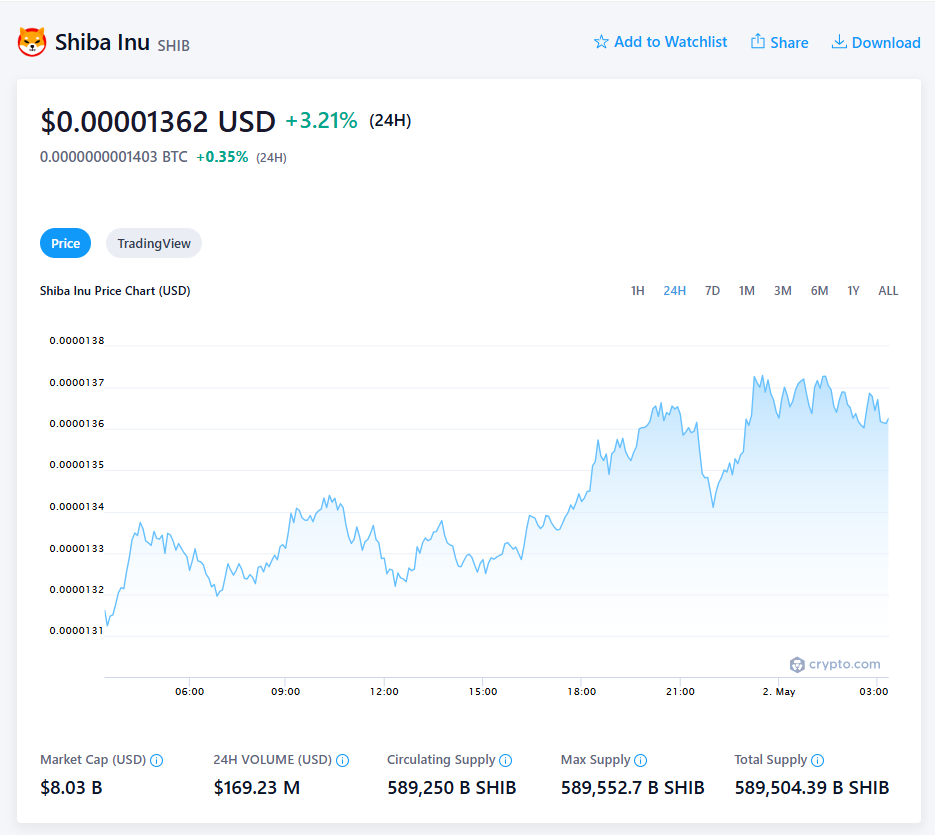Click the $8.03 B market cap value
935x835 pixels.
[72, 788]
